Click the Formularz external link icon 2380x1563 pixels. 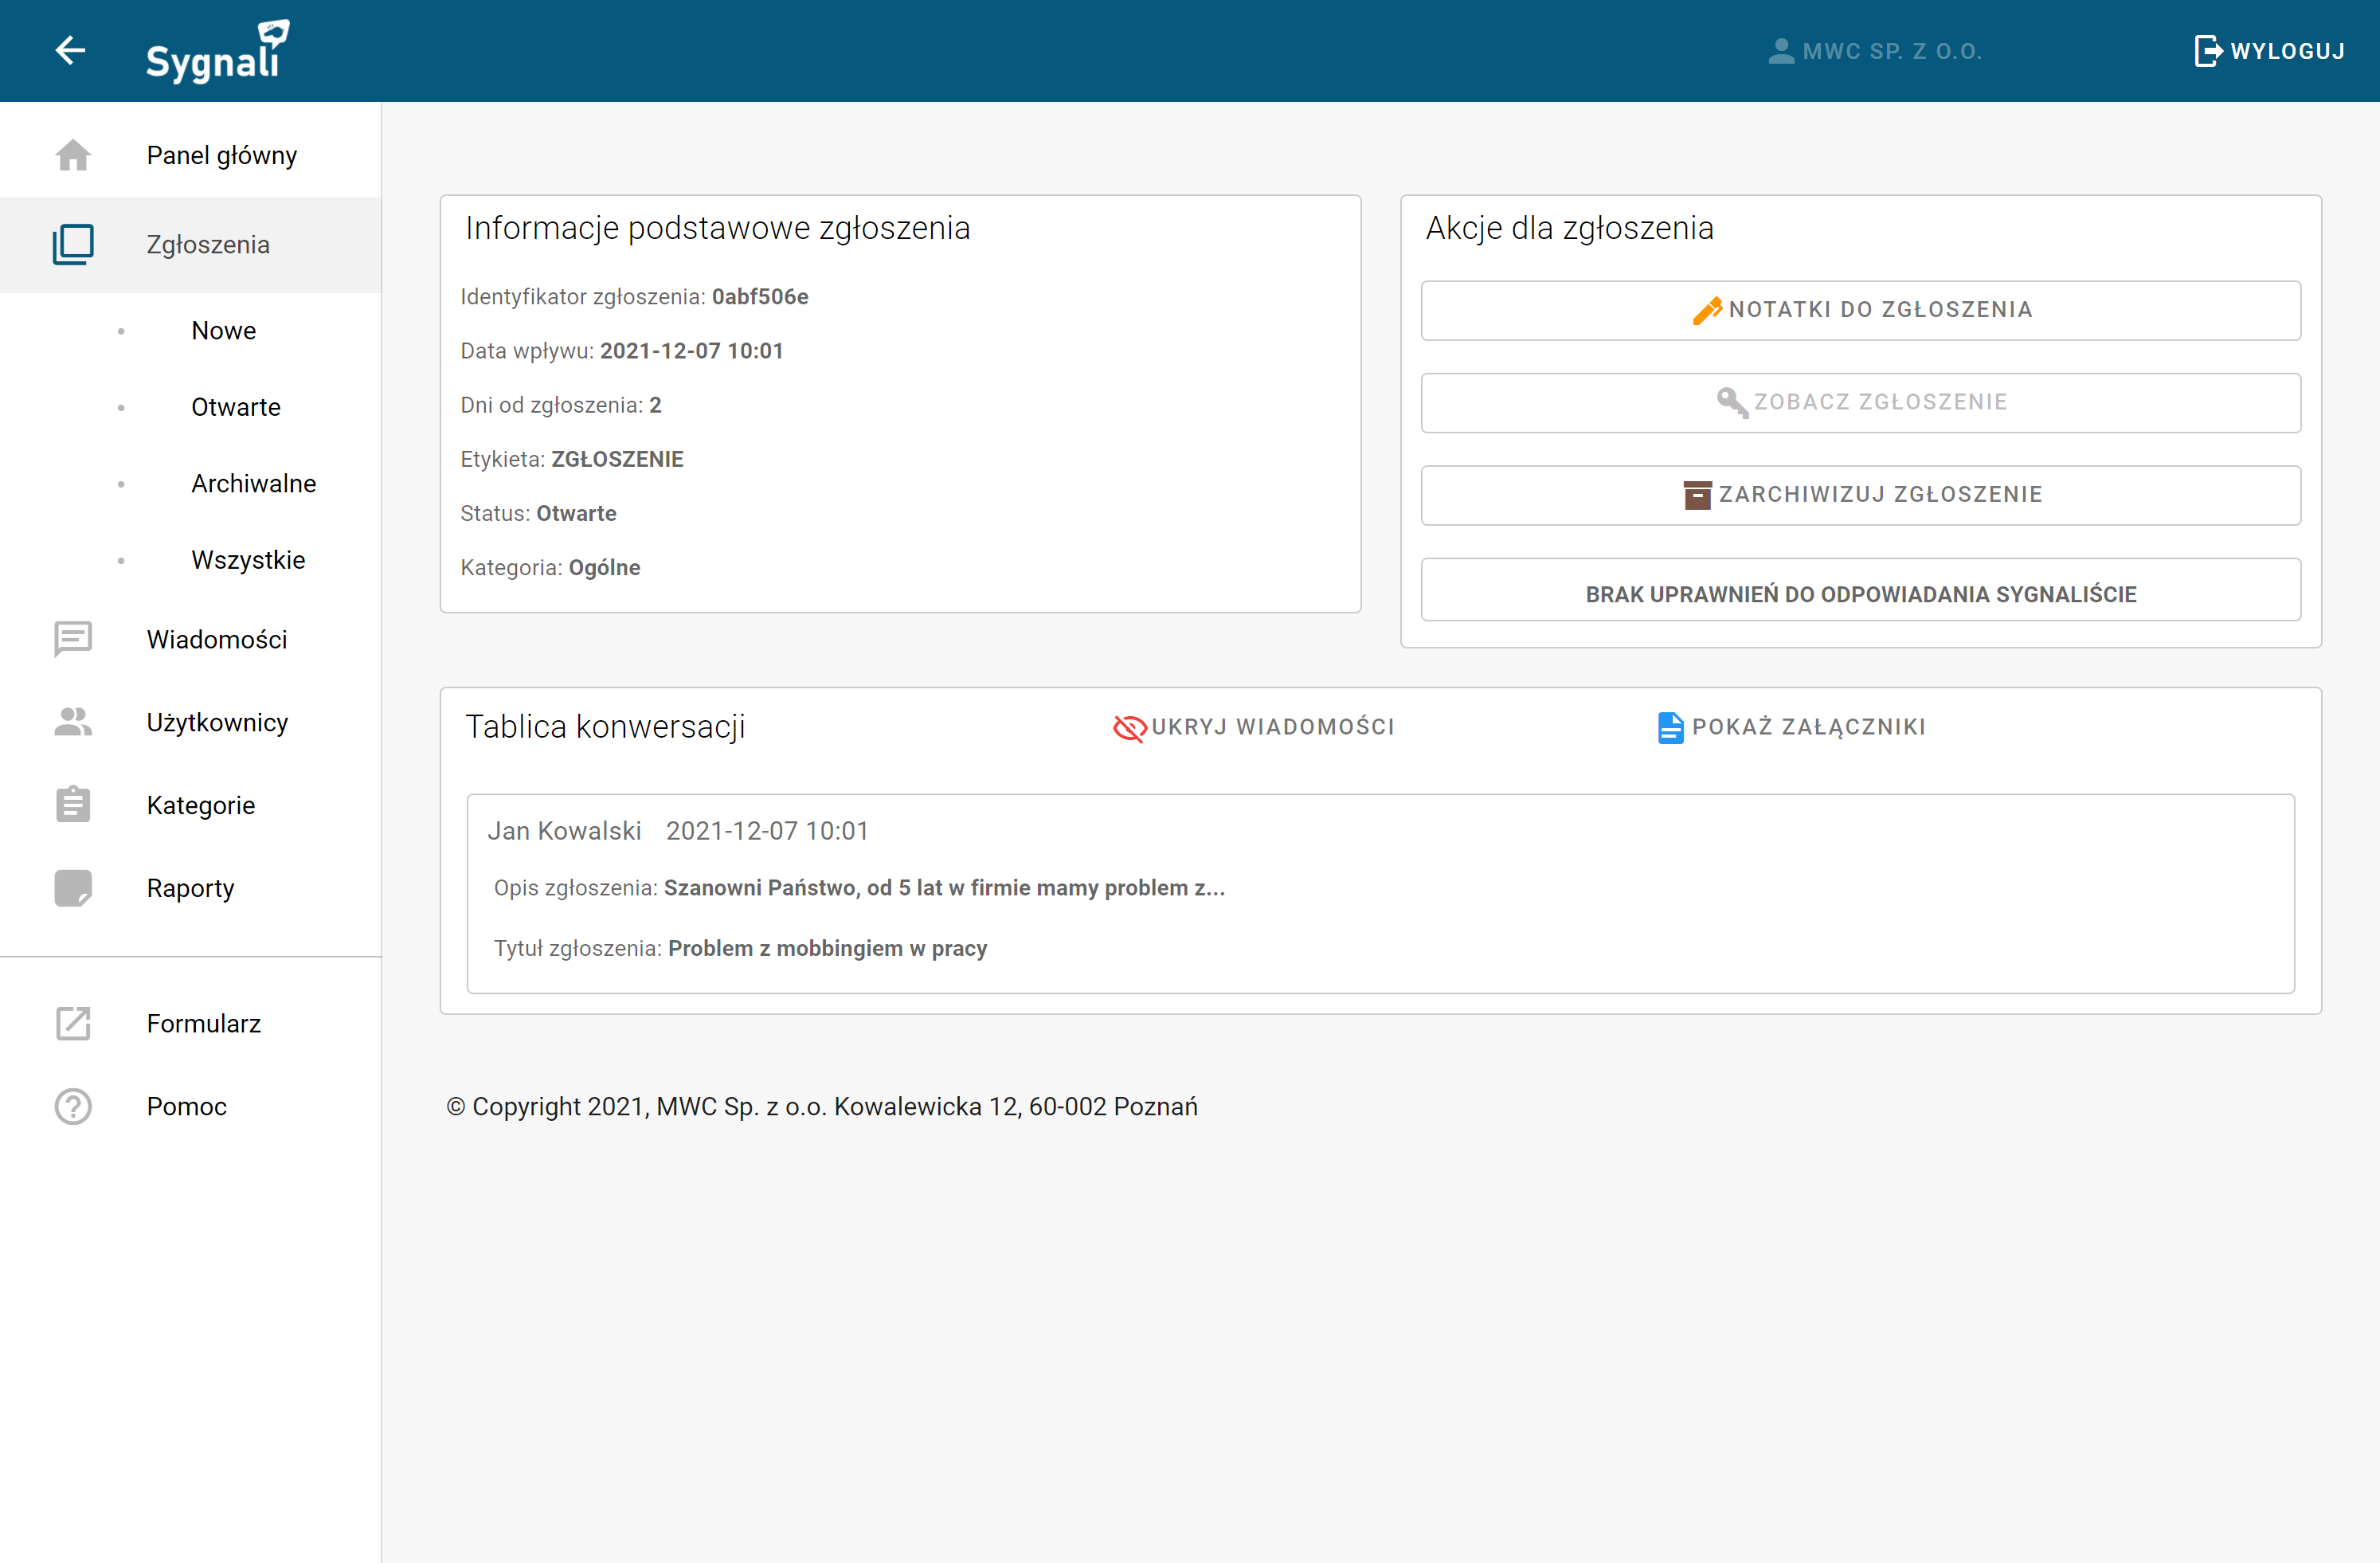pyautogui.click(x=73, y=1023)
